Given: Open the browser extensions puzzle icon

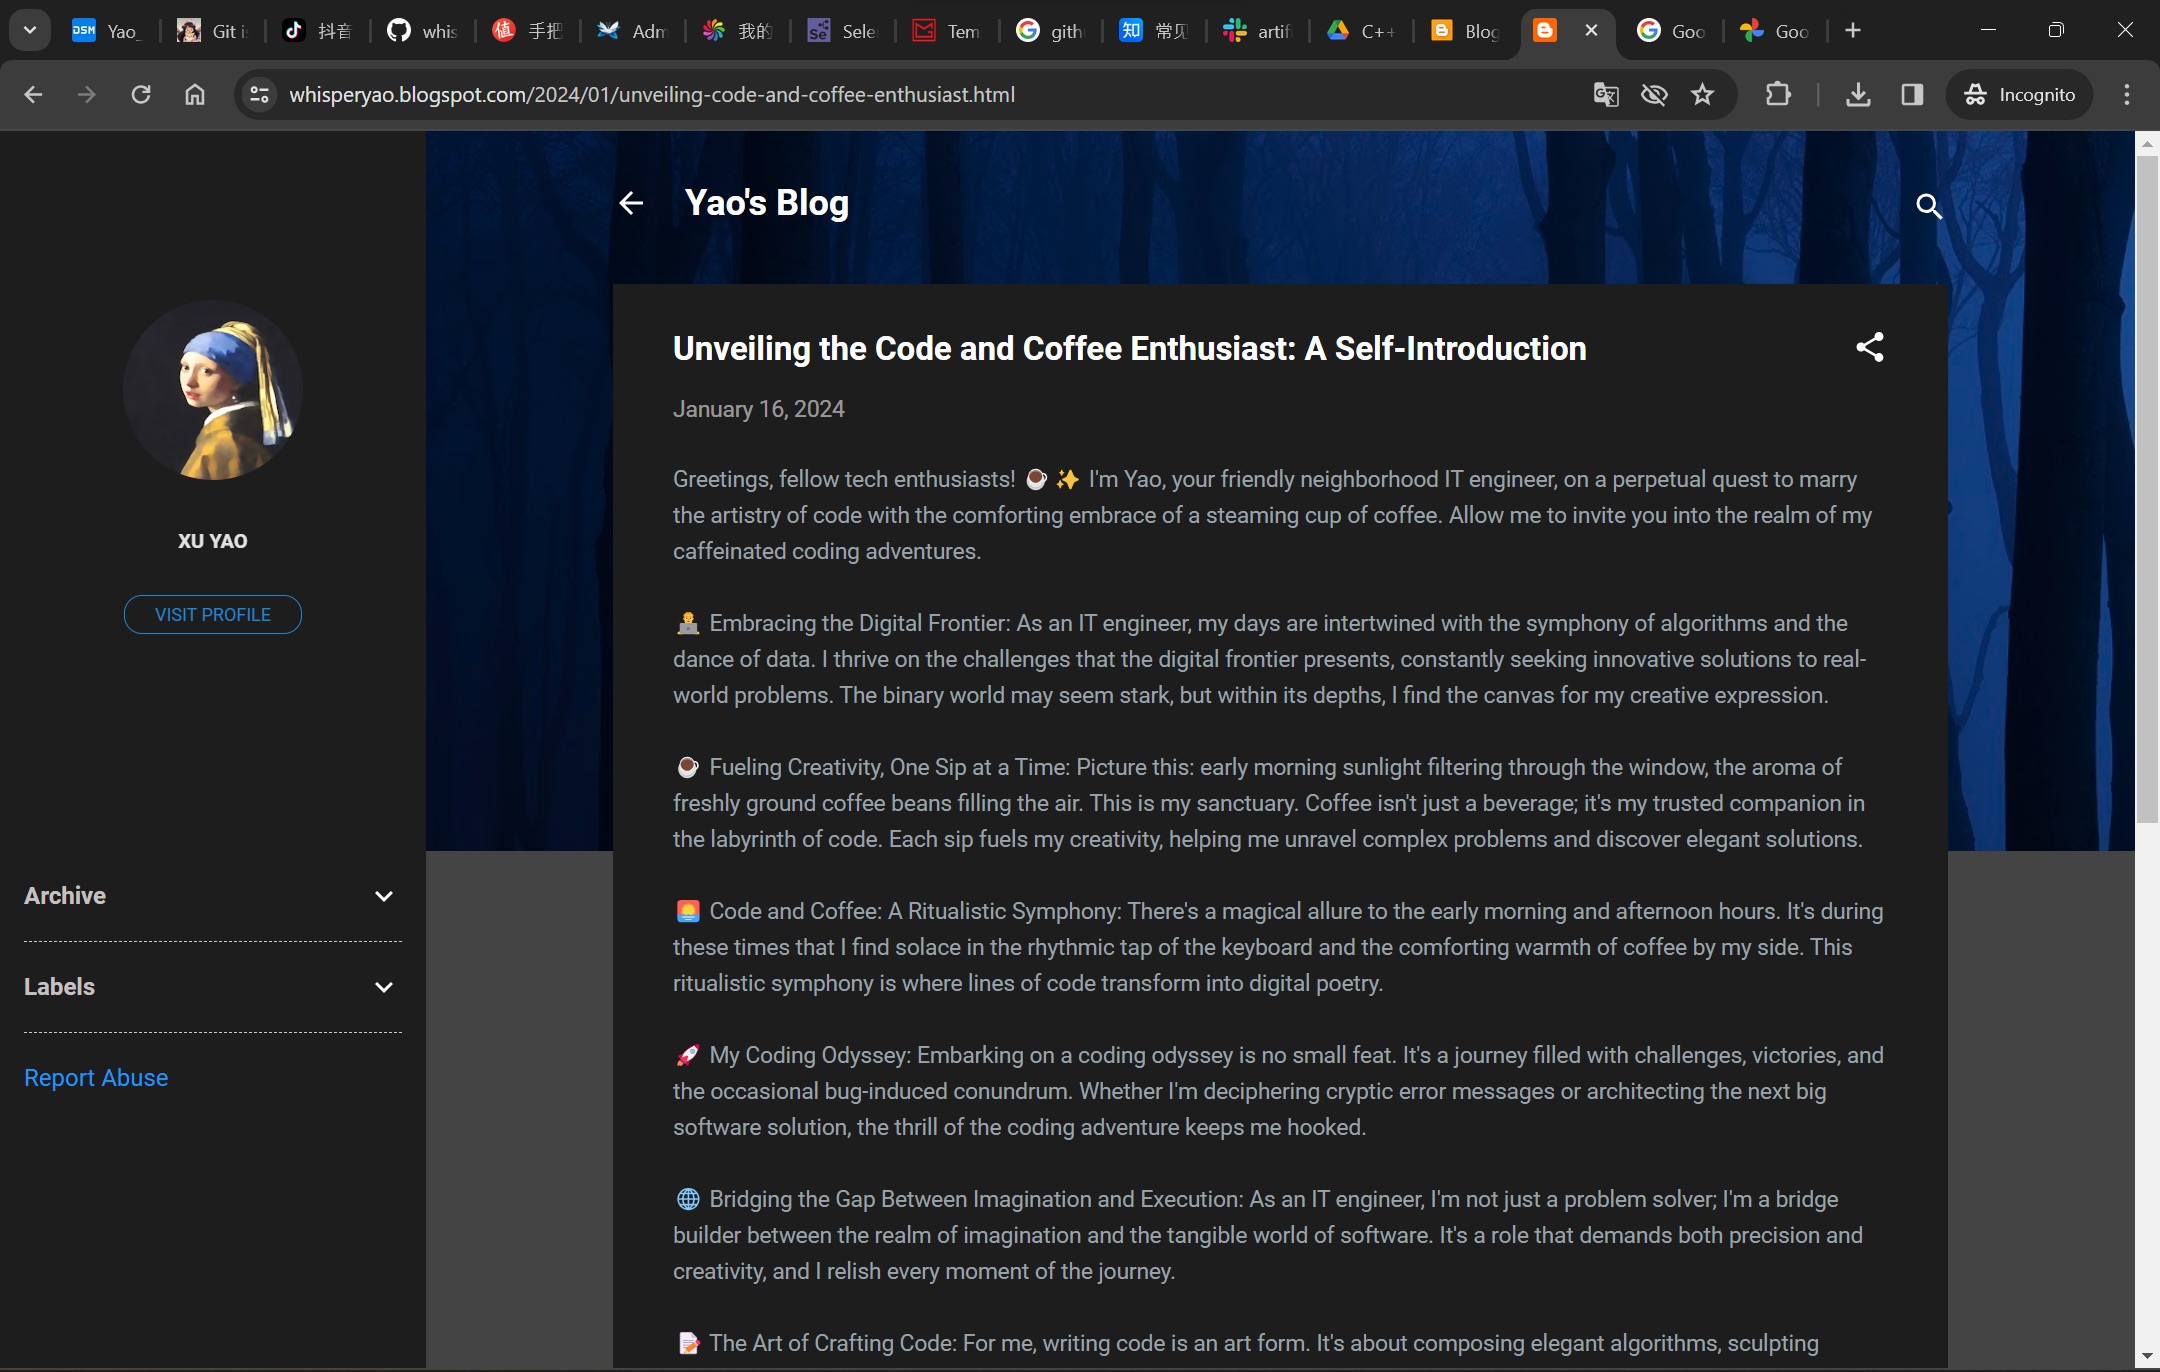Looking at the screenshot, I should pos(1778,95).
